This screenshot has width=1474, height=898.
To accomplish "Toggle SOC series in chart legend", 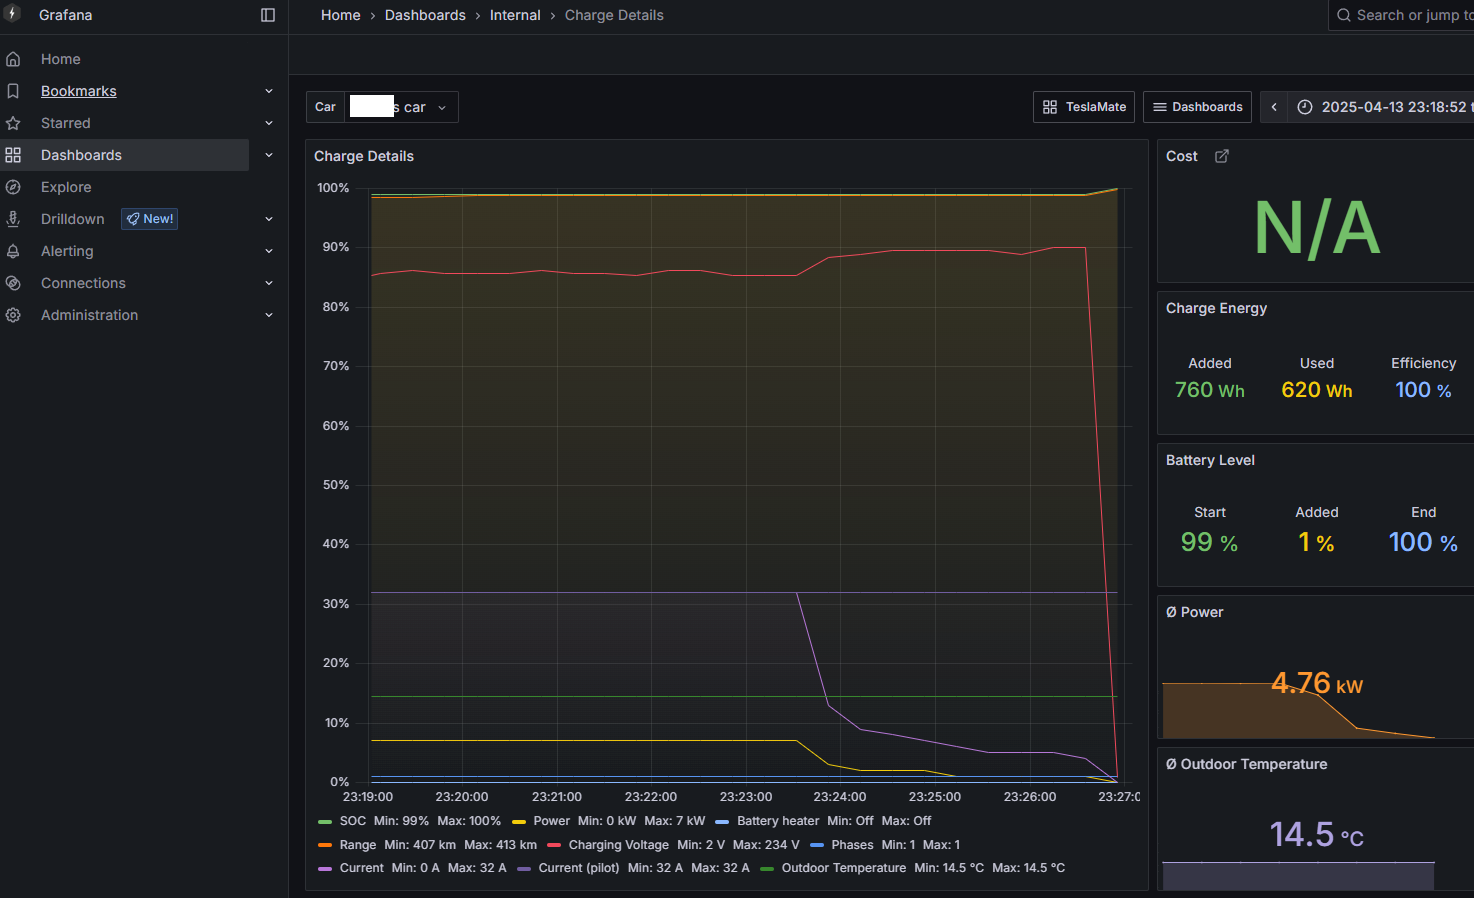I will click(352, 821).
